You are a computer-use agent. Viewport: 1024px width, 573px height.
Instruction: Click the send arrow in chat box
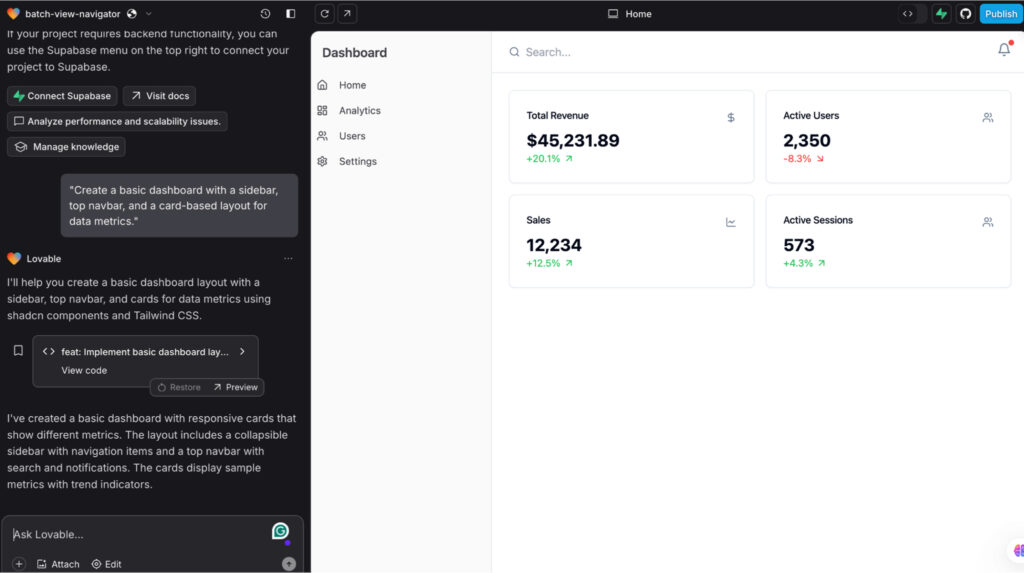pos(289,564)
